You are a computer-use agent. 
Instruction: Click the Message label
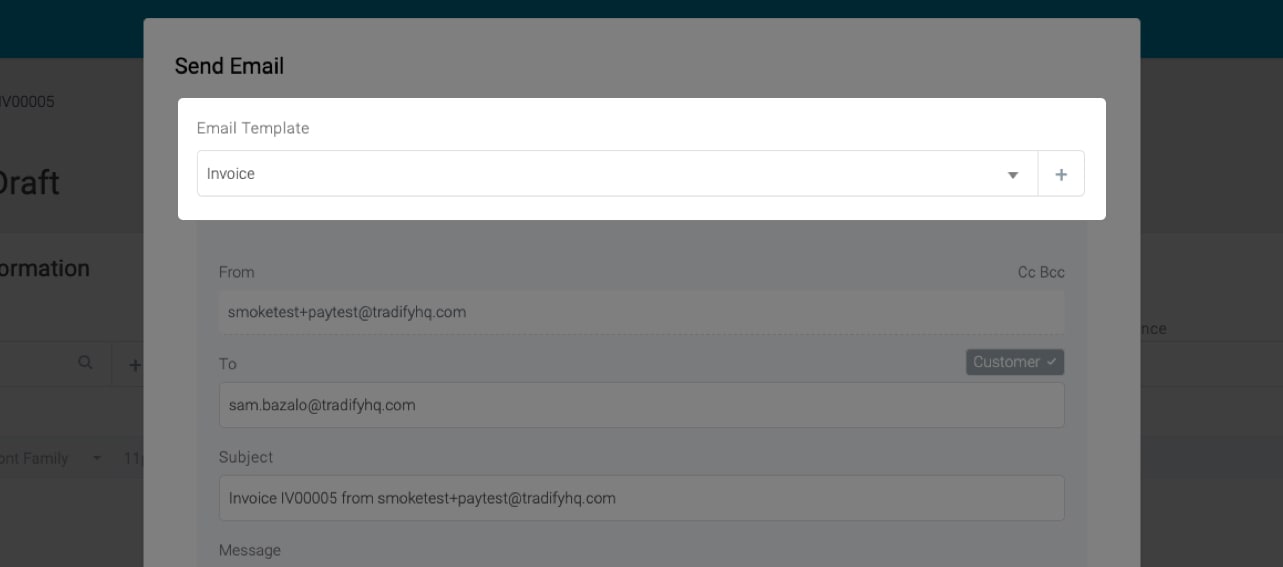click(x=250, y=550)
